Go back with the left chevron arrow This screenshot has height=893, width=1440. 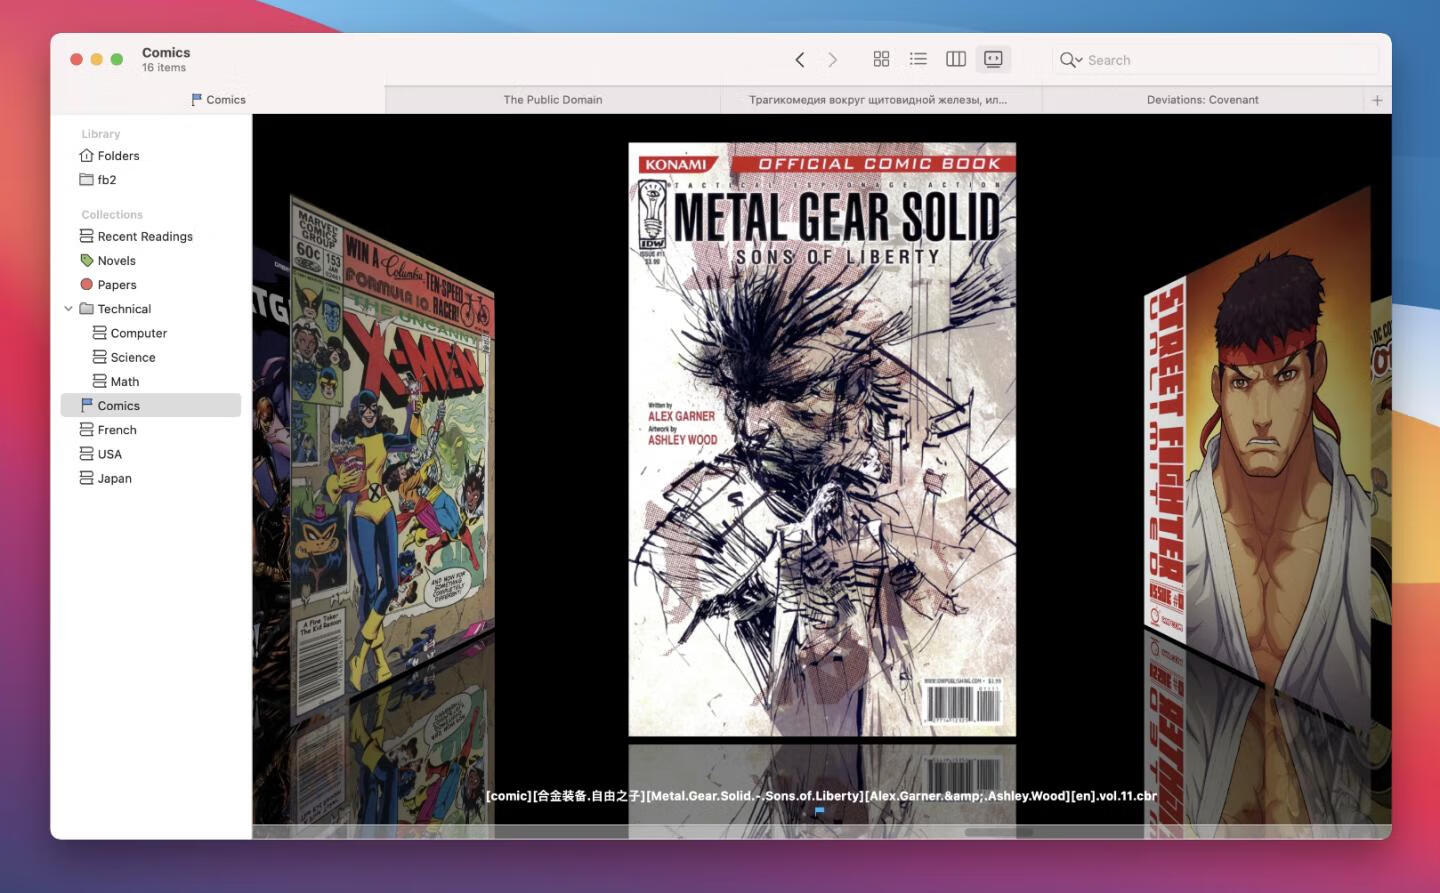pos(799,60)
